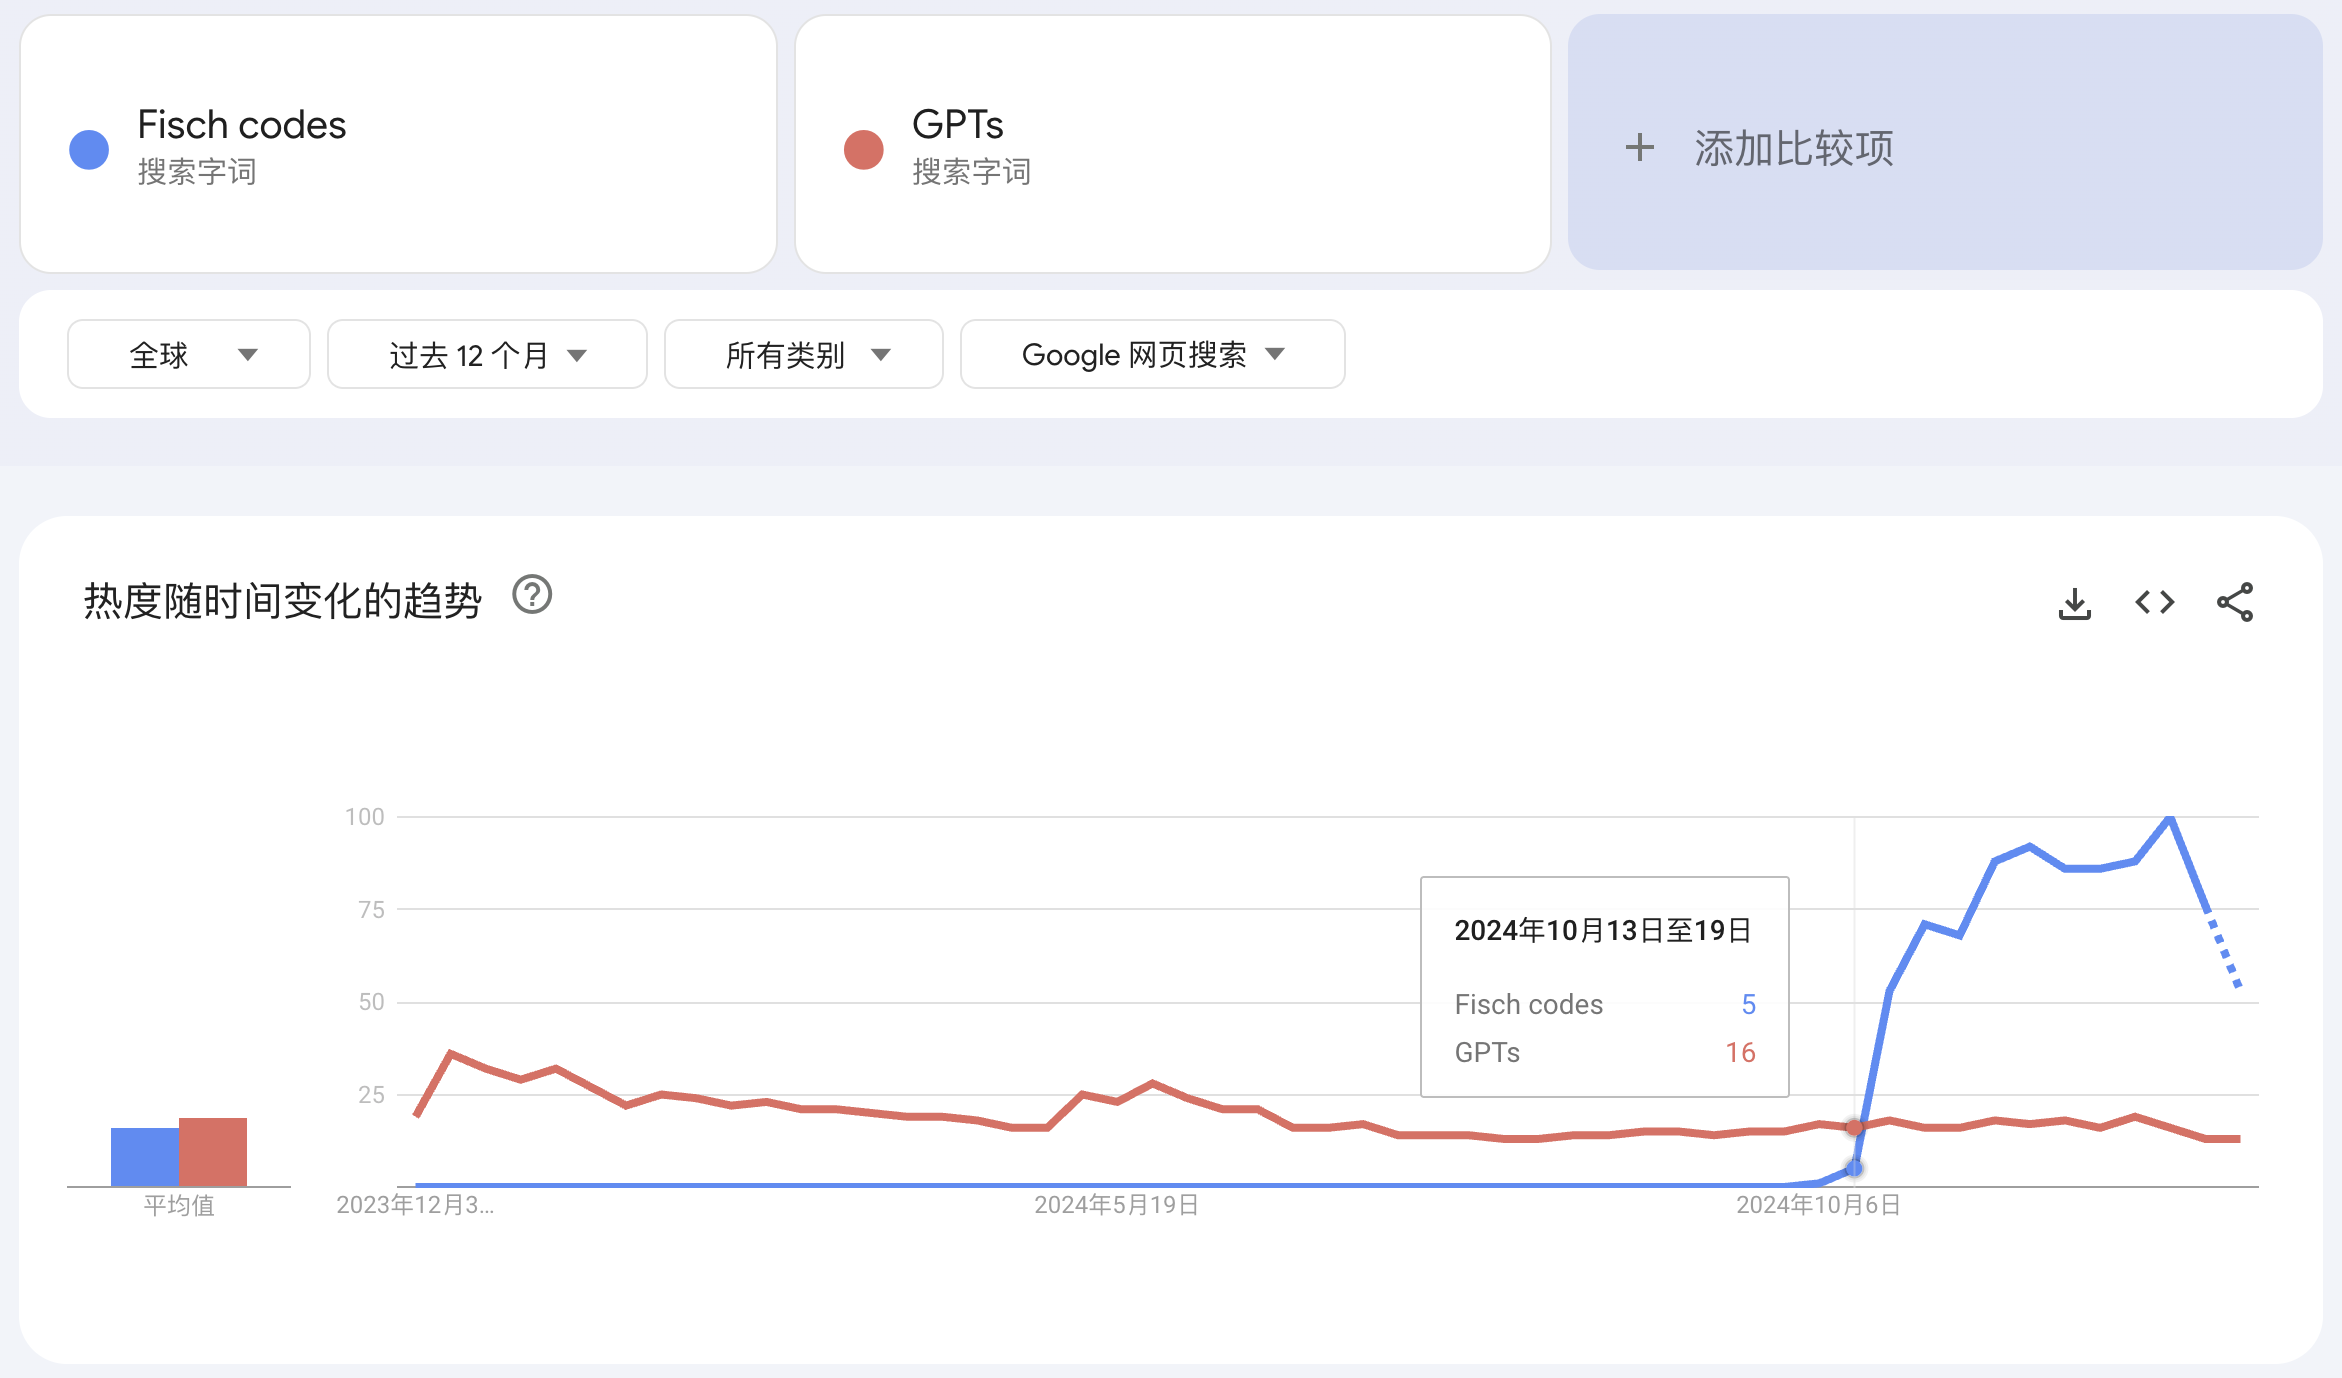Screen dimensions: 2342x1378
Task: Click the plus icon to add comparison
Action: [x=1640, y=147]
